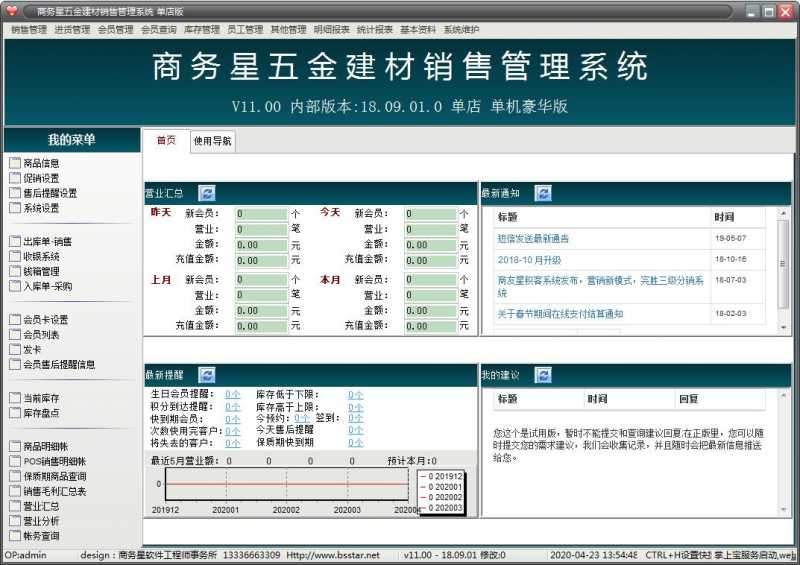Click 库存高于上限 count link
800x565 pixels.
tap(356, 407)
